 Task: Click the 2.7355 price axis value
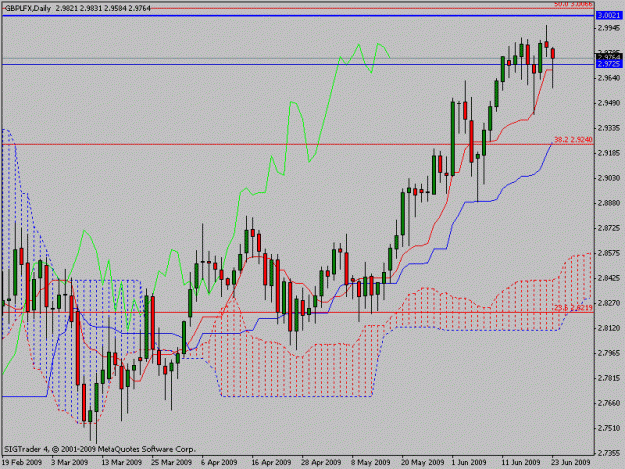click(x=609, y=453)
